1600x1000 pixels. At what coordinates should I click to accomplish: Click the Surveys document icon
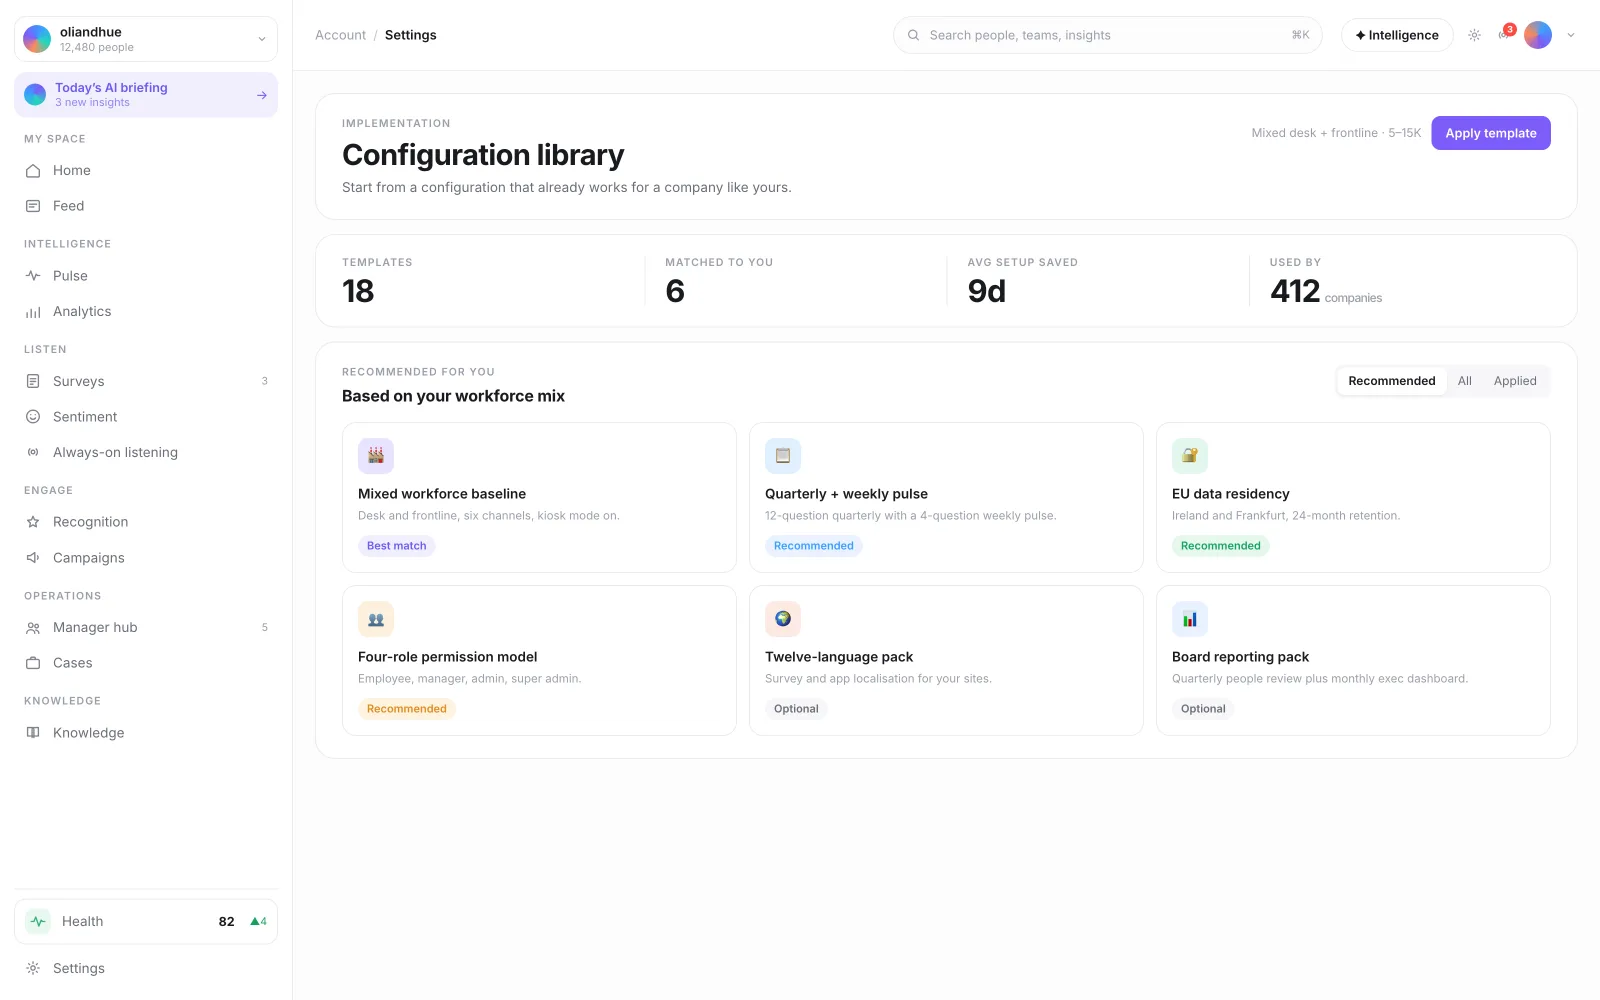[x=33, y=382]
